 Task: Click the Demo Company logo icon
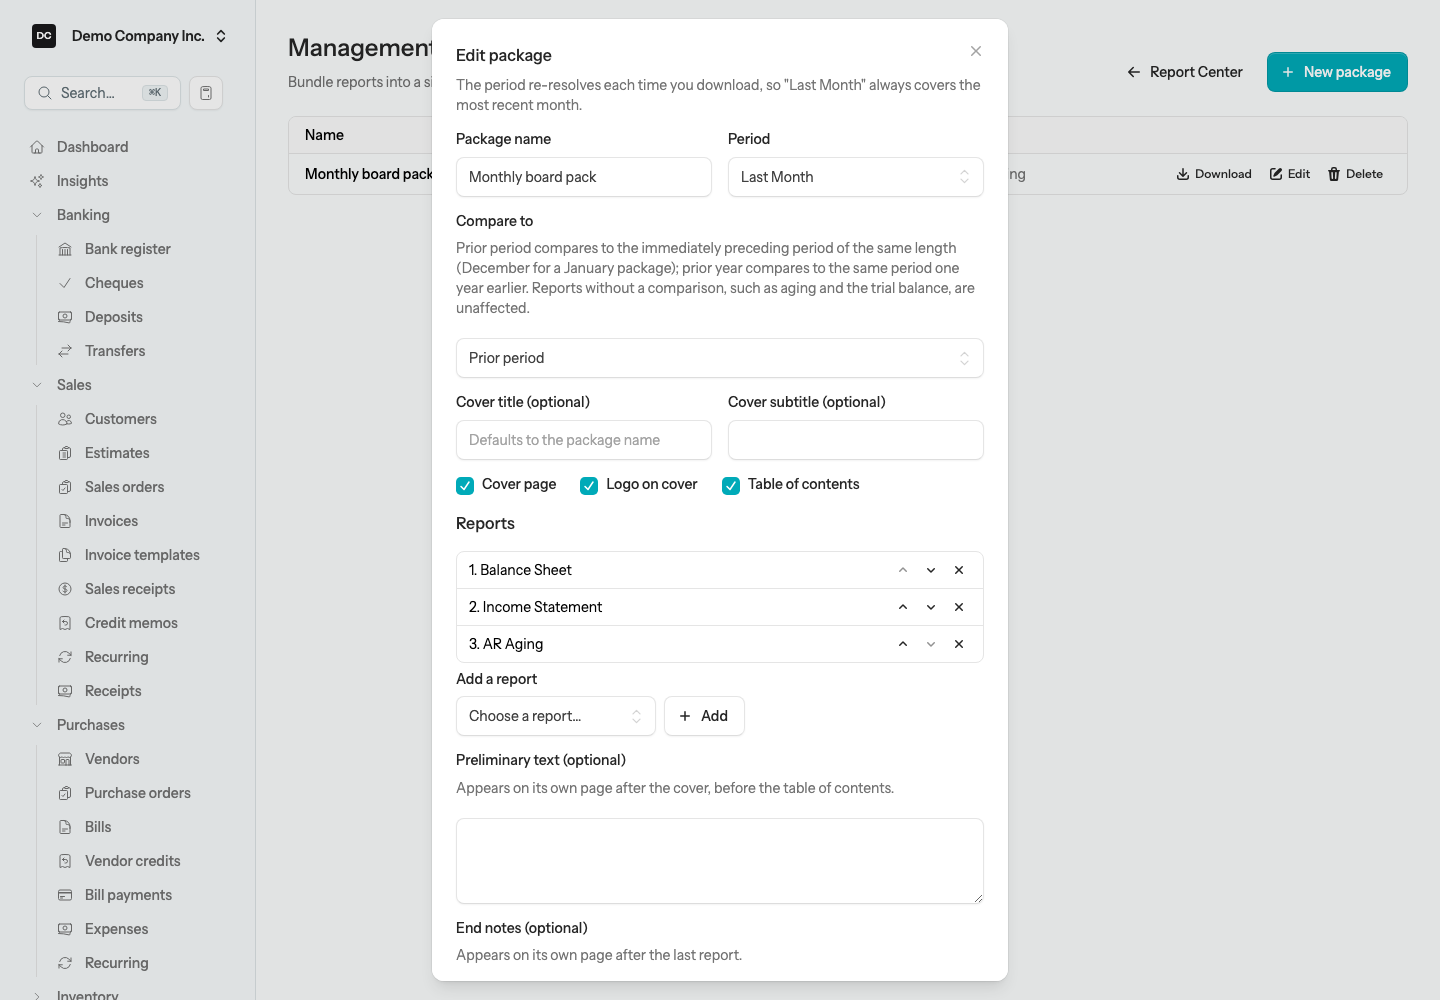coord(44,36)
